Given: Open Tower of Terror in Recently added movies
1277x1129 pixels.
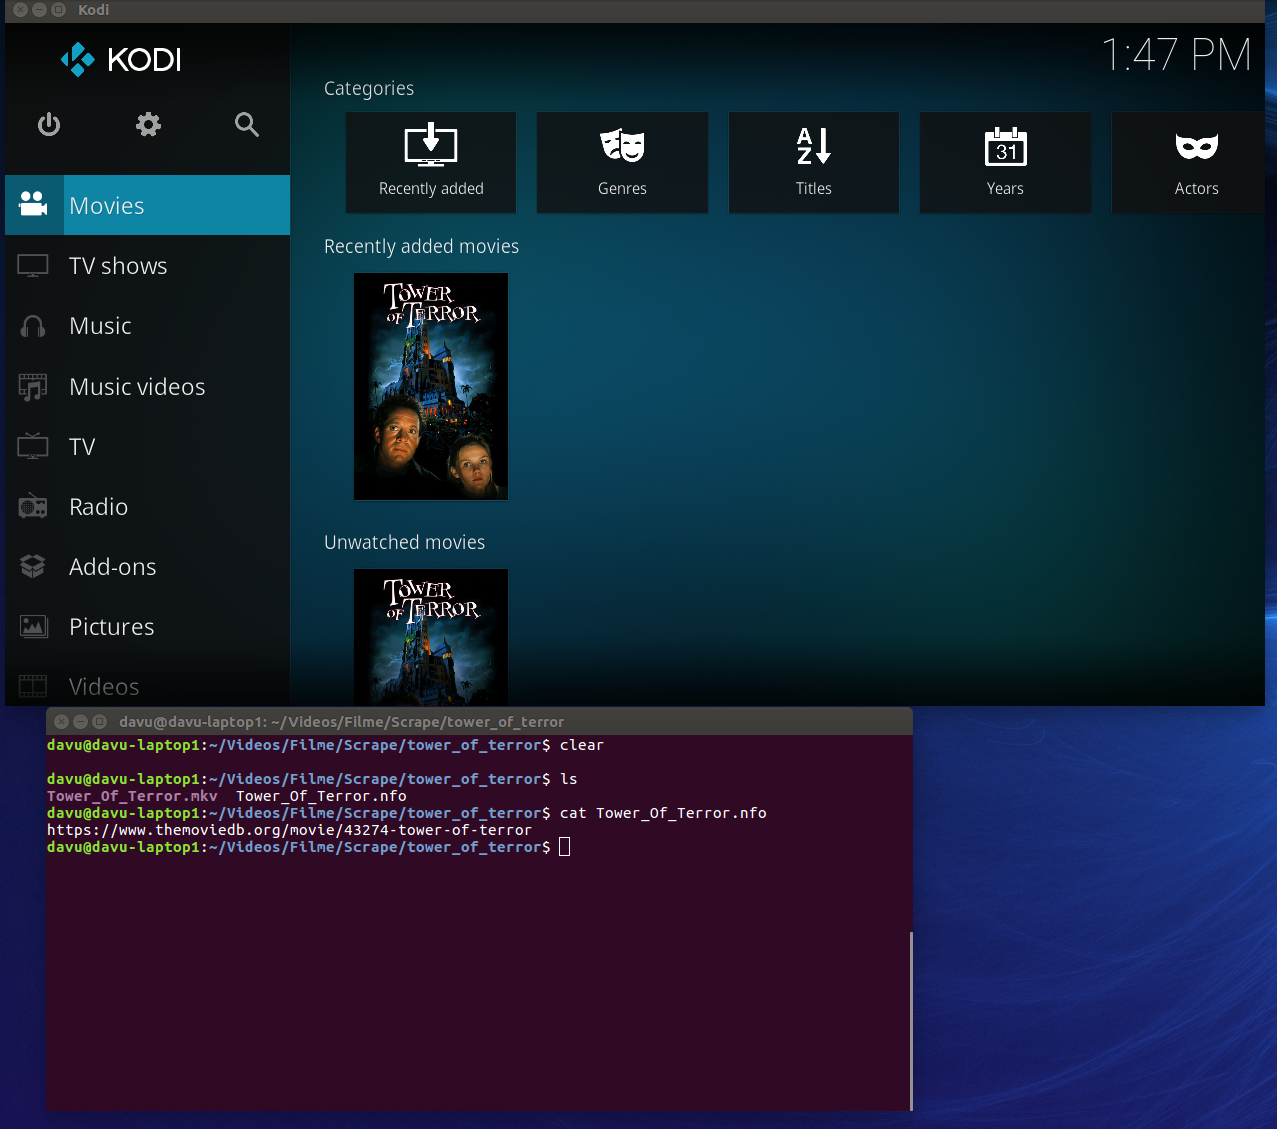Looking at the screenshot, I should click(x=431, y=386).
